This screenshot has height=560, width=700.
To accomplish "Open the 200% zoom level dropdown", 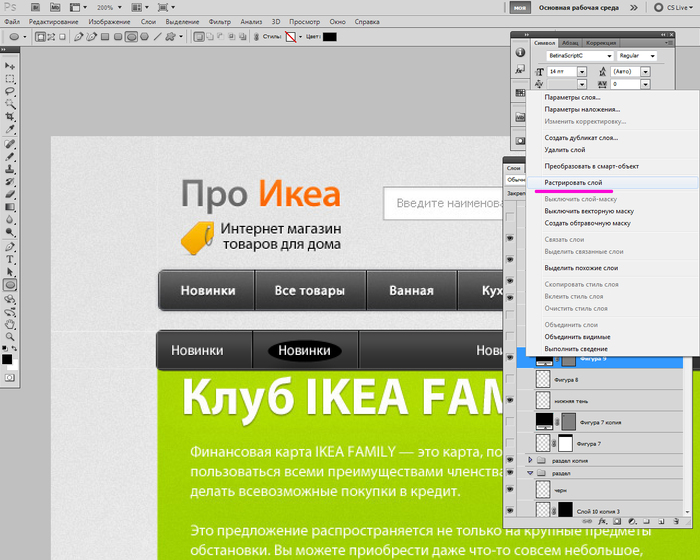I will 119,8.
